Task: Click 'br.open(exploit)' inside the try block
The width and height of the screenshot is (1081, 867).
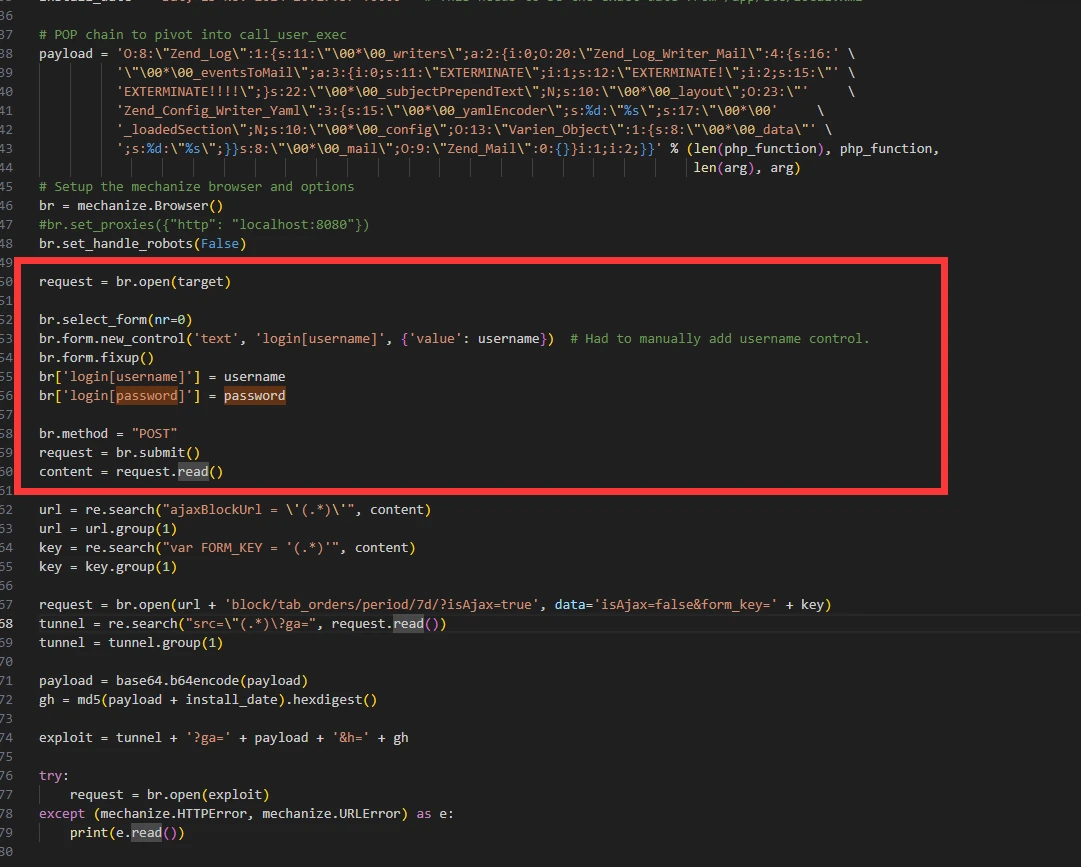Action: pos(208,795)
